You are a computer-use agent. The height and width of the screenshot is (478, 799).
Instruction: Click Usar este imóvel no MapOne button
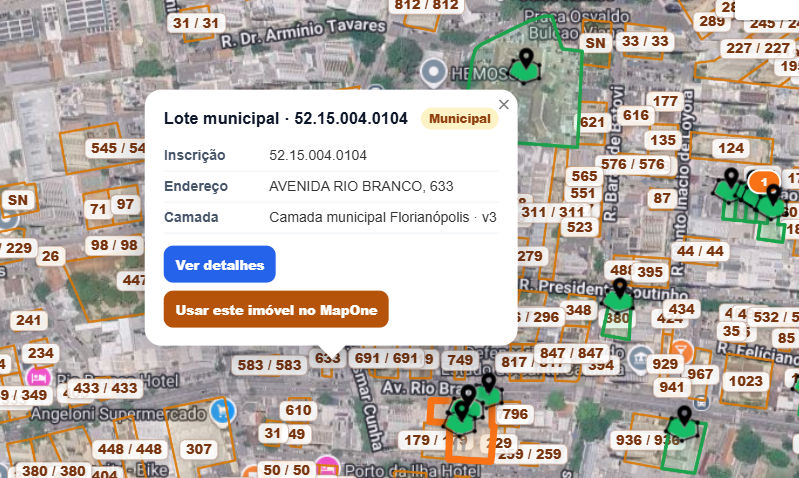pos(276,309)
